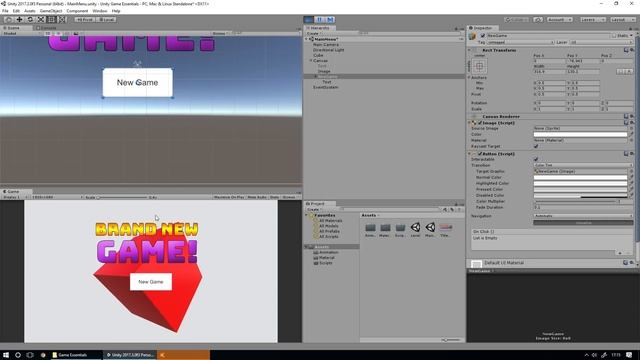Open the Tag dropdown

click(520, 42)
